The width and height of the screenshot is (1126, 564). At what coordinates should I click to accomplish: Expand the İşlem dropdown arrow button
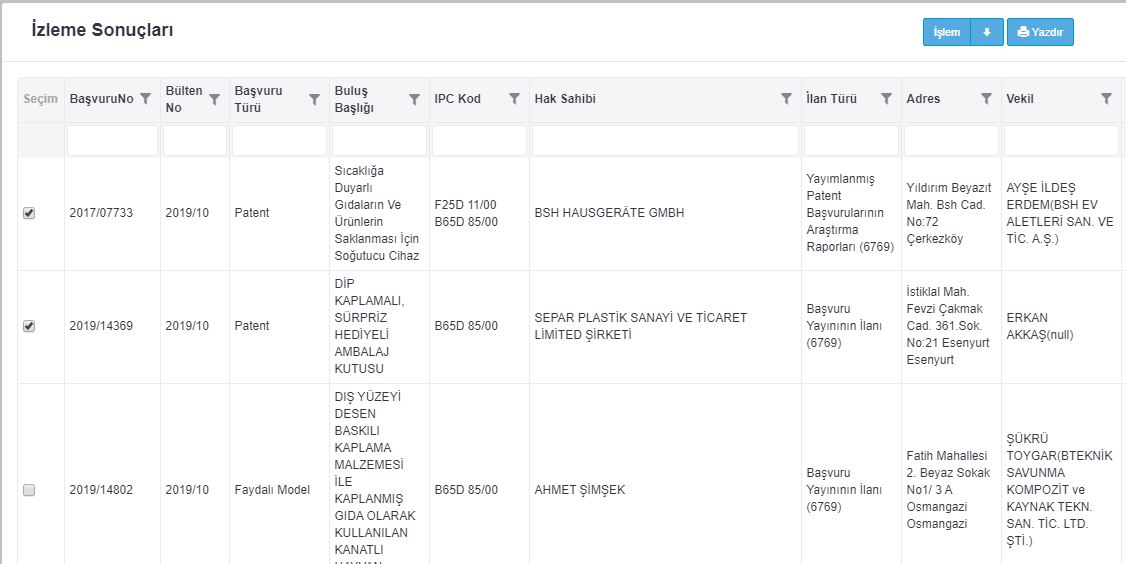[x=987, y=32]
